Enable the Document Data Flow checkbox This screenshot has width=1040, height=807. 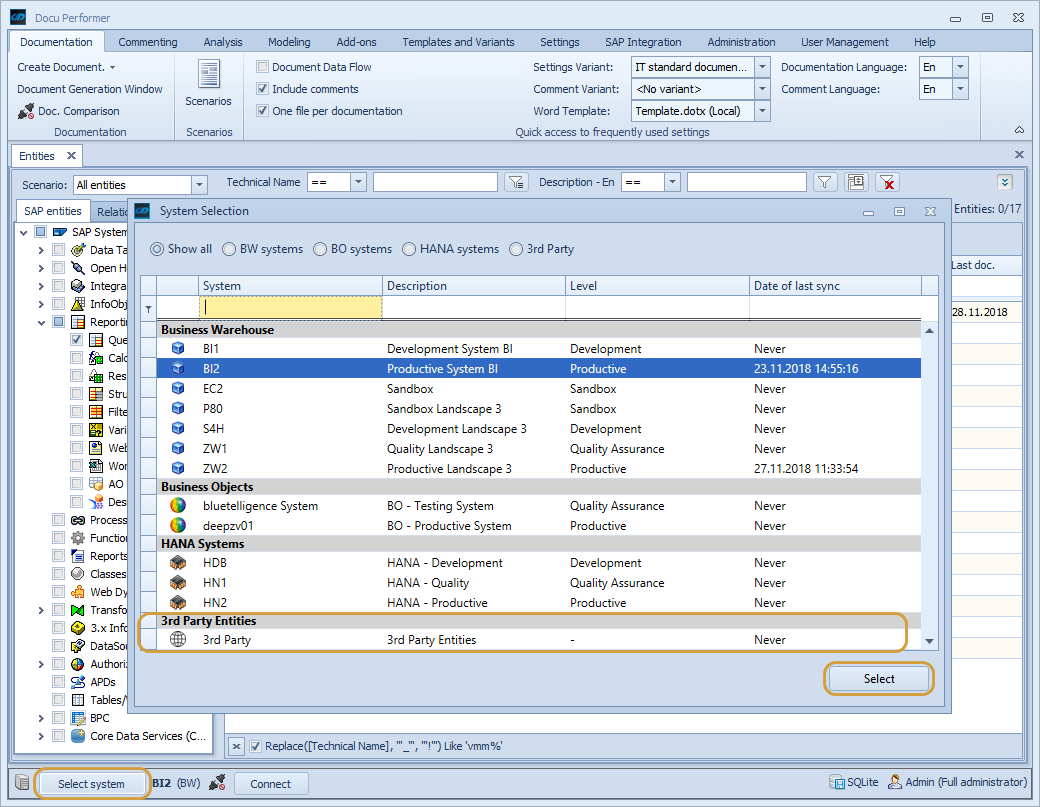(262, 66)
